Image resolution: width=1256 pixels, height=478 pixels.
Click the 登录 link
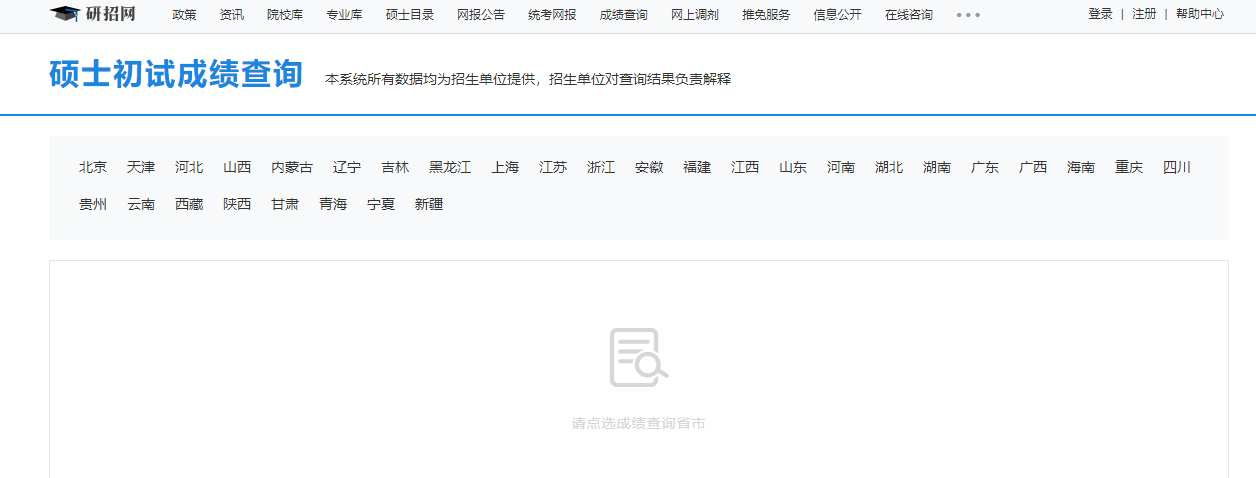click(1100, 14)
